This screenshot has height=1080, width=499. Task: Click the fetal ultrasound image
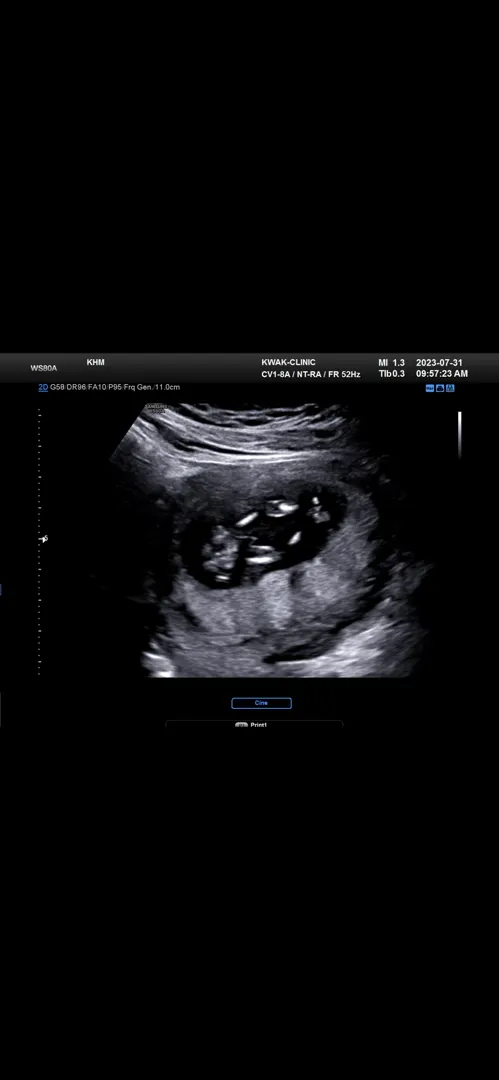(x=269, y=541)
